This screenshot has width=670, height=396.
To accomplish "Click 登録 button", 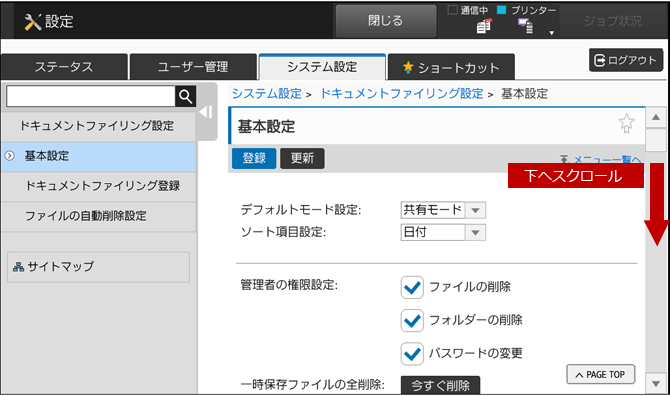I will (x=254, y=158).
